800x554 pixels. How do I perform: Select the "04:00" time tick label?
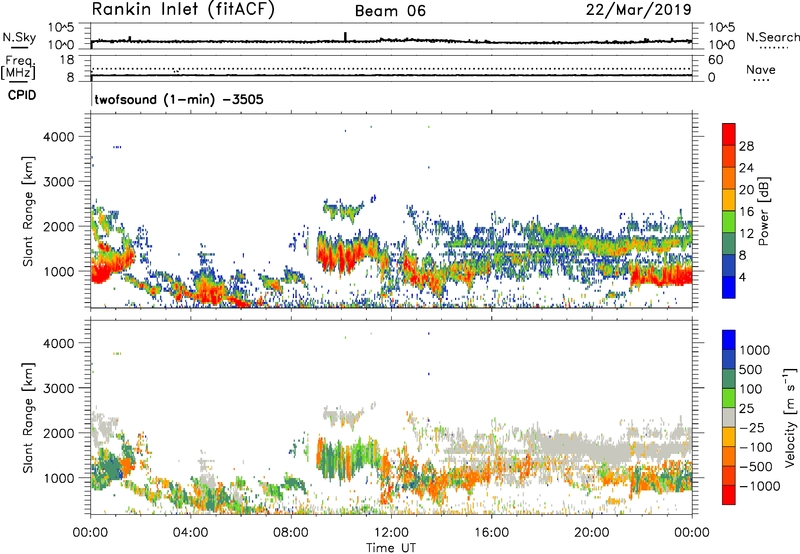coord(190,533)
